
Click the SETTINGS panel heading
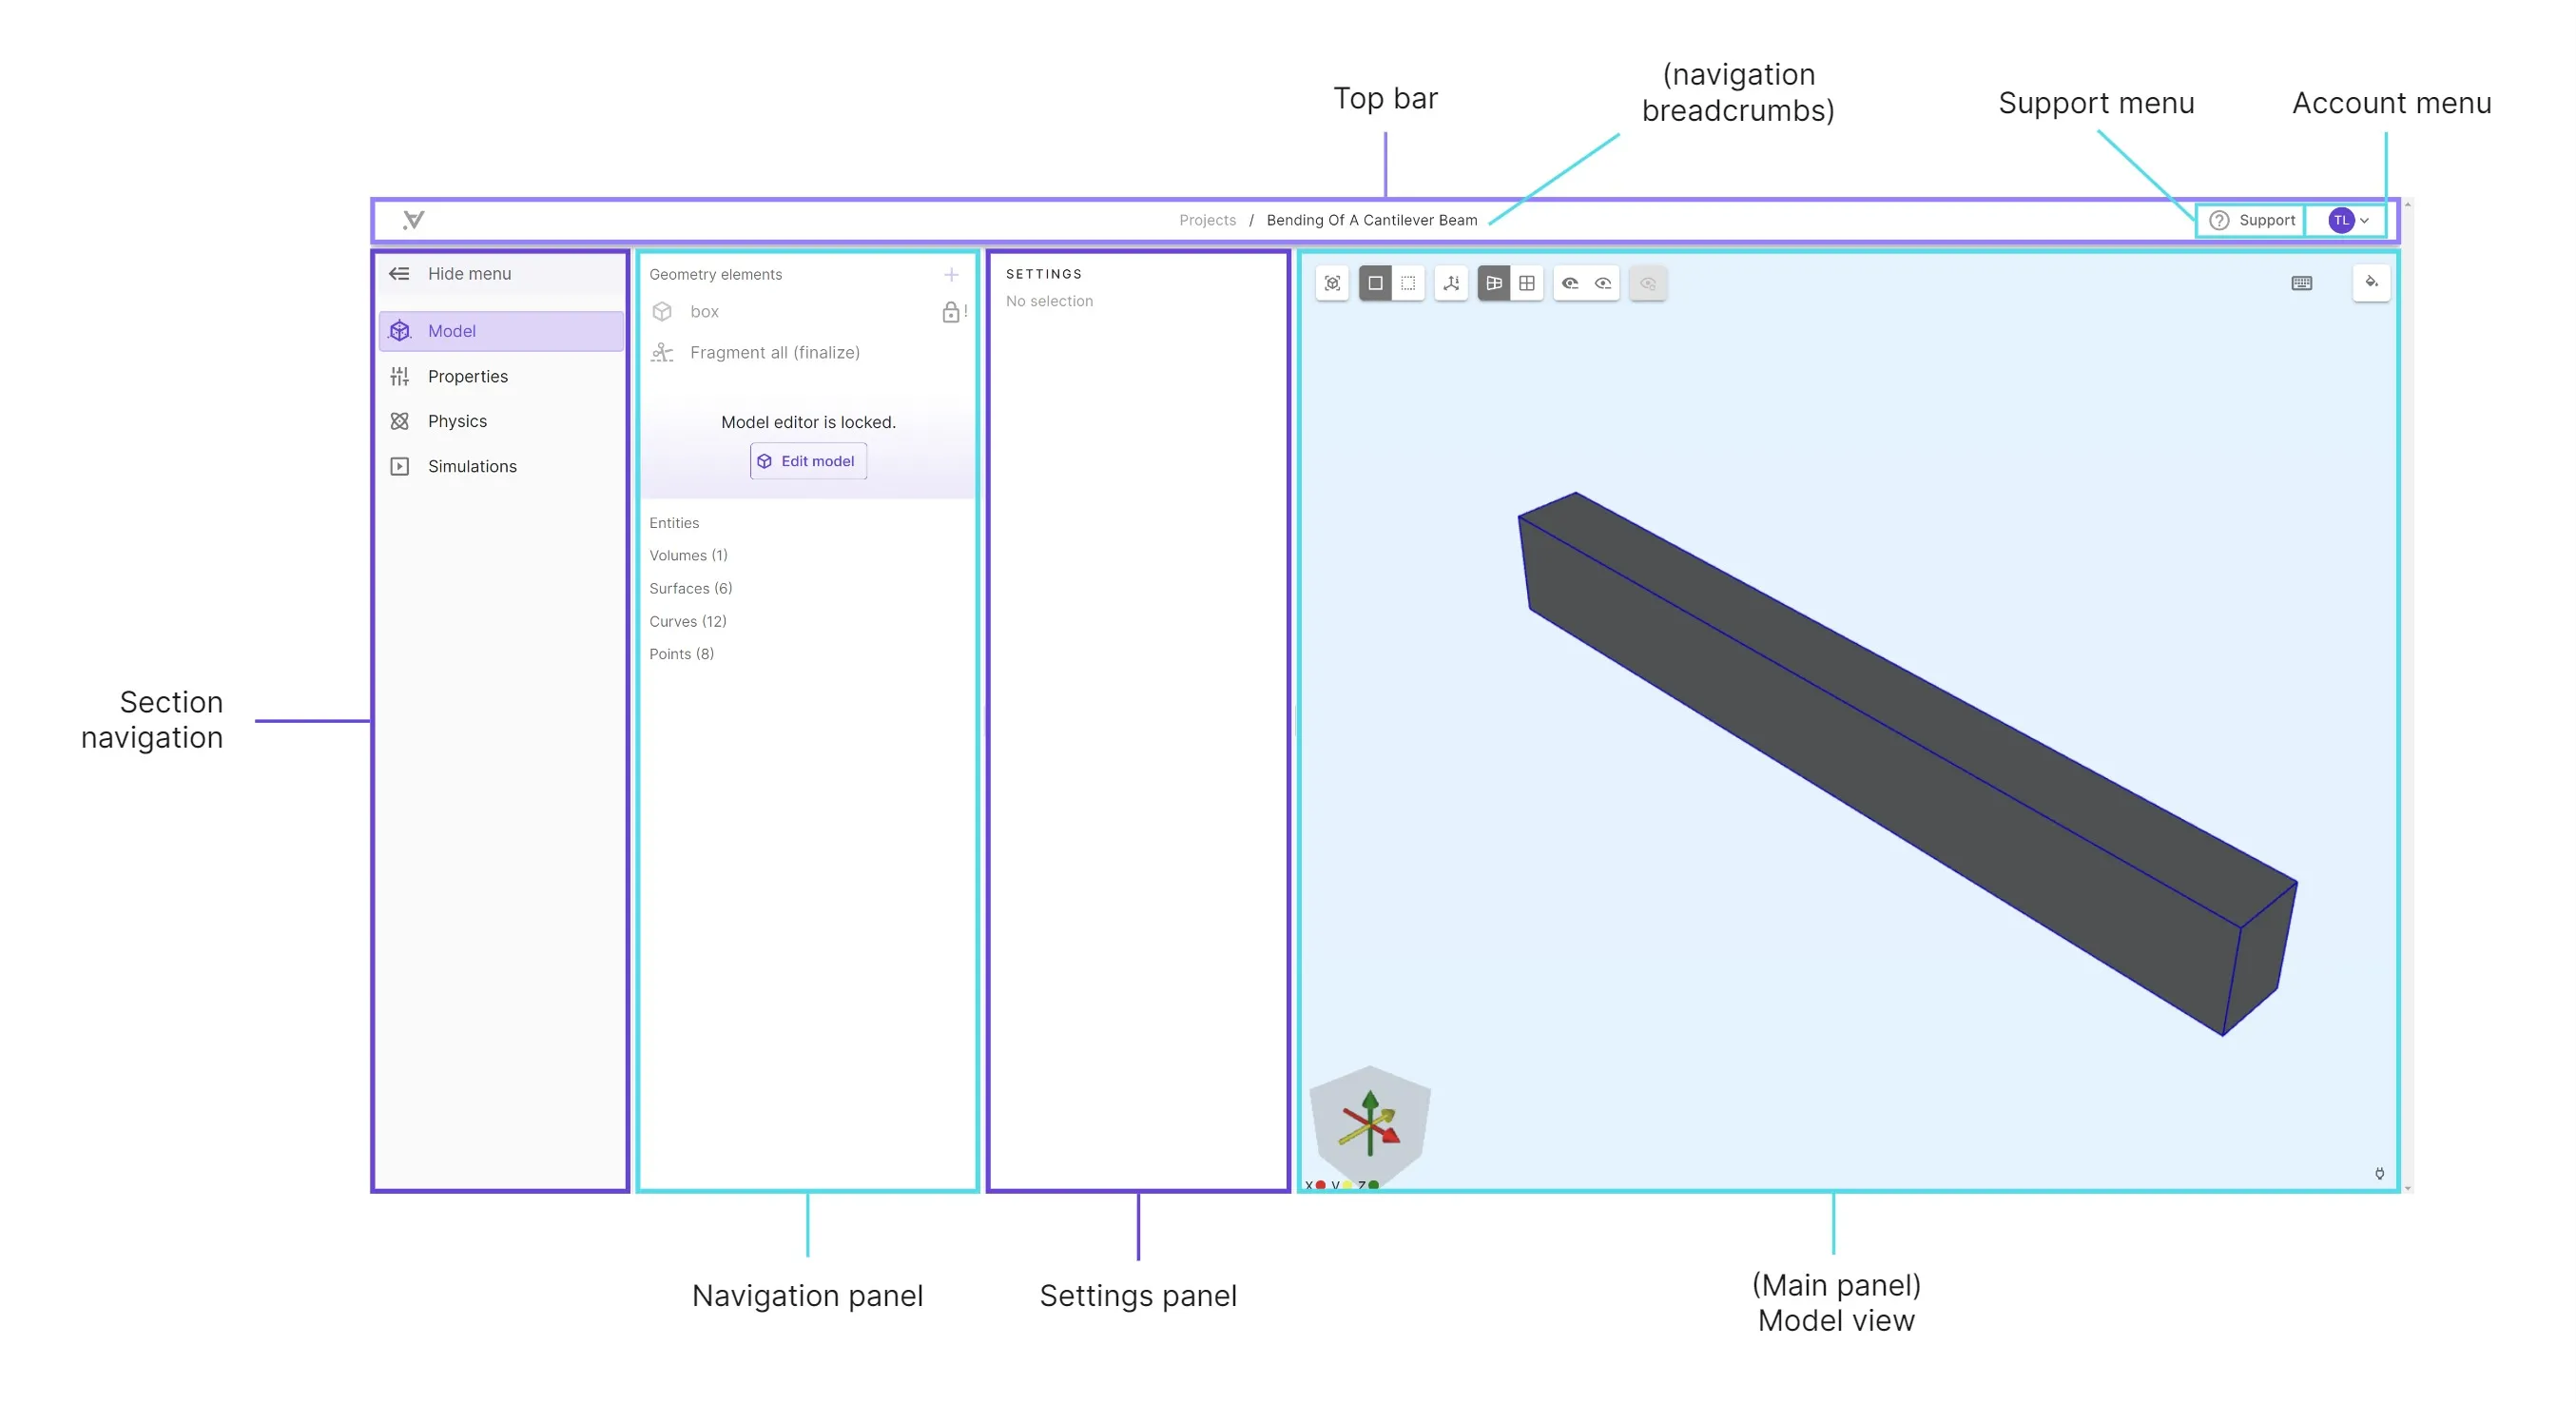coord(1043,274)
